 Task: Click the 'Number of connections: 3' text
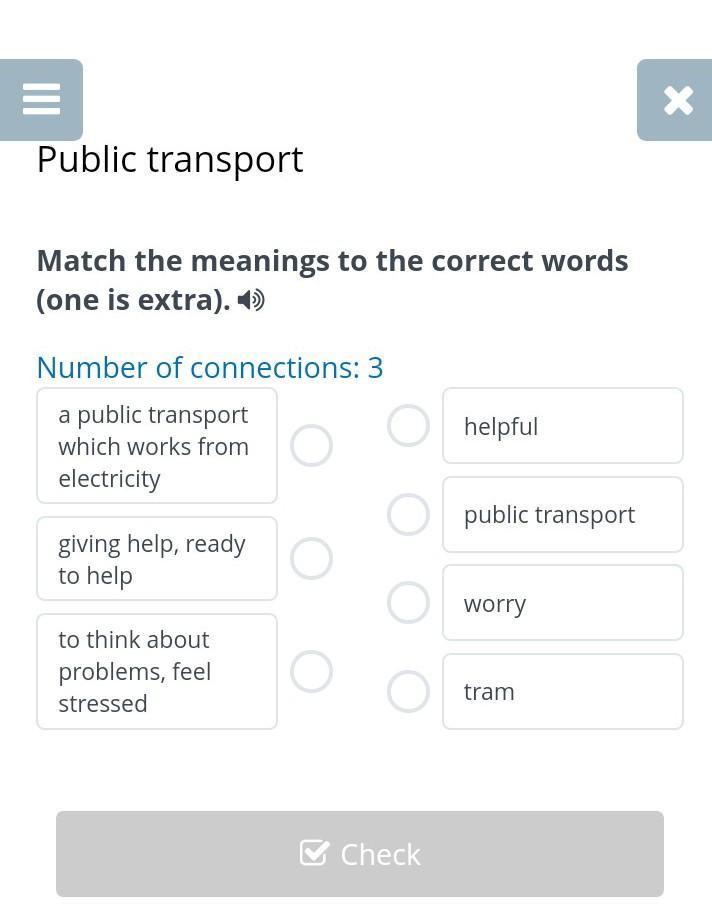(210, 368)
